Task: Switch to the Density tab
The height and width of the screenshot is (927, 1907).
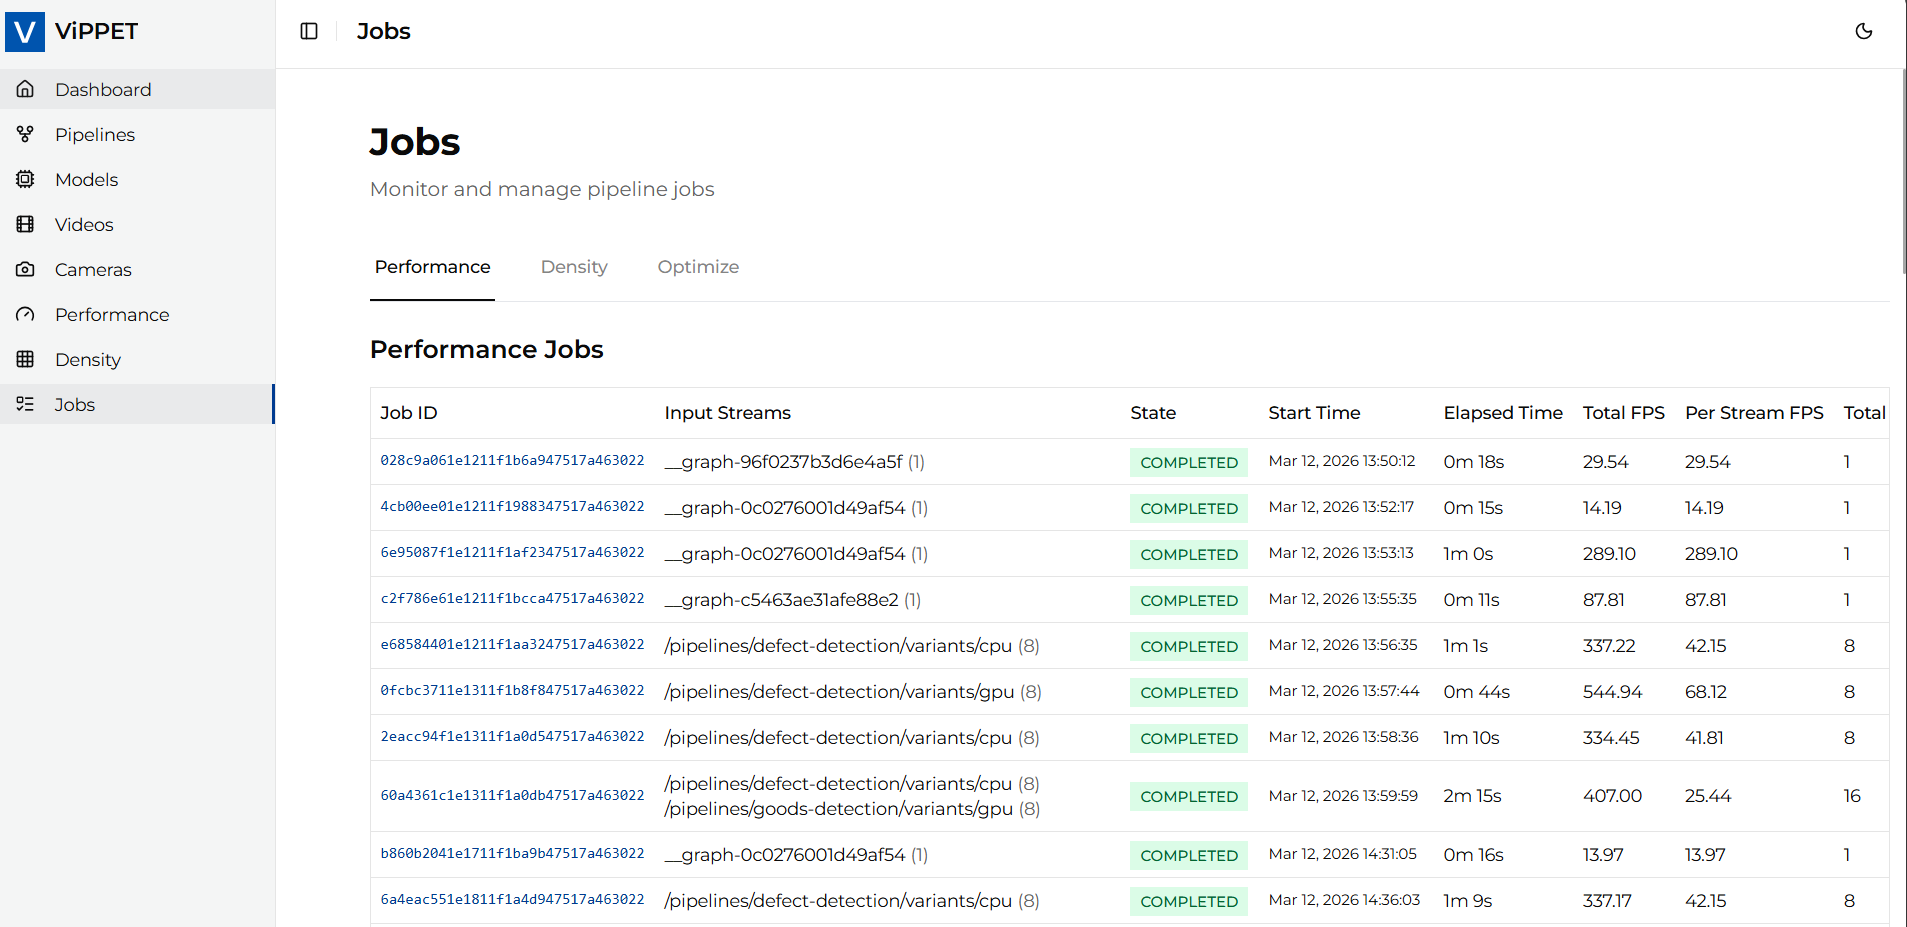Action: [x=573, y=267]
